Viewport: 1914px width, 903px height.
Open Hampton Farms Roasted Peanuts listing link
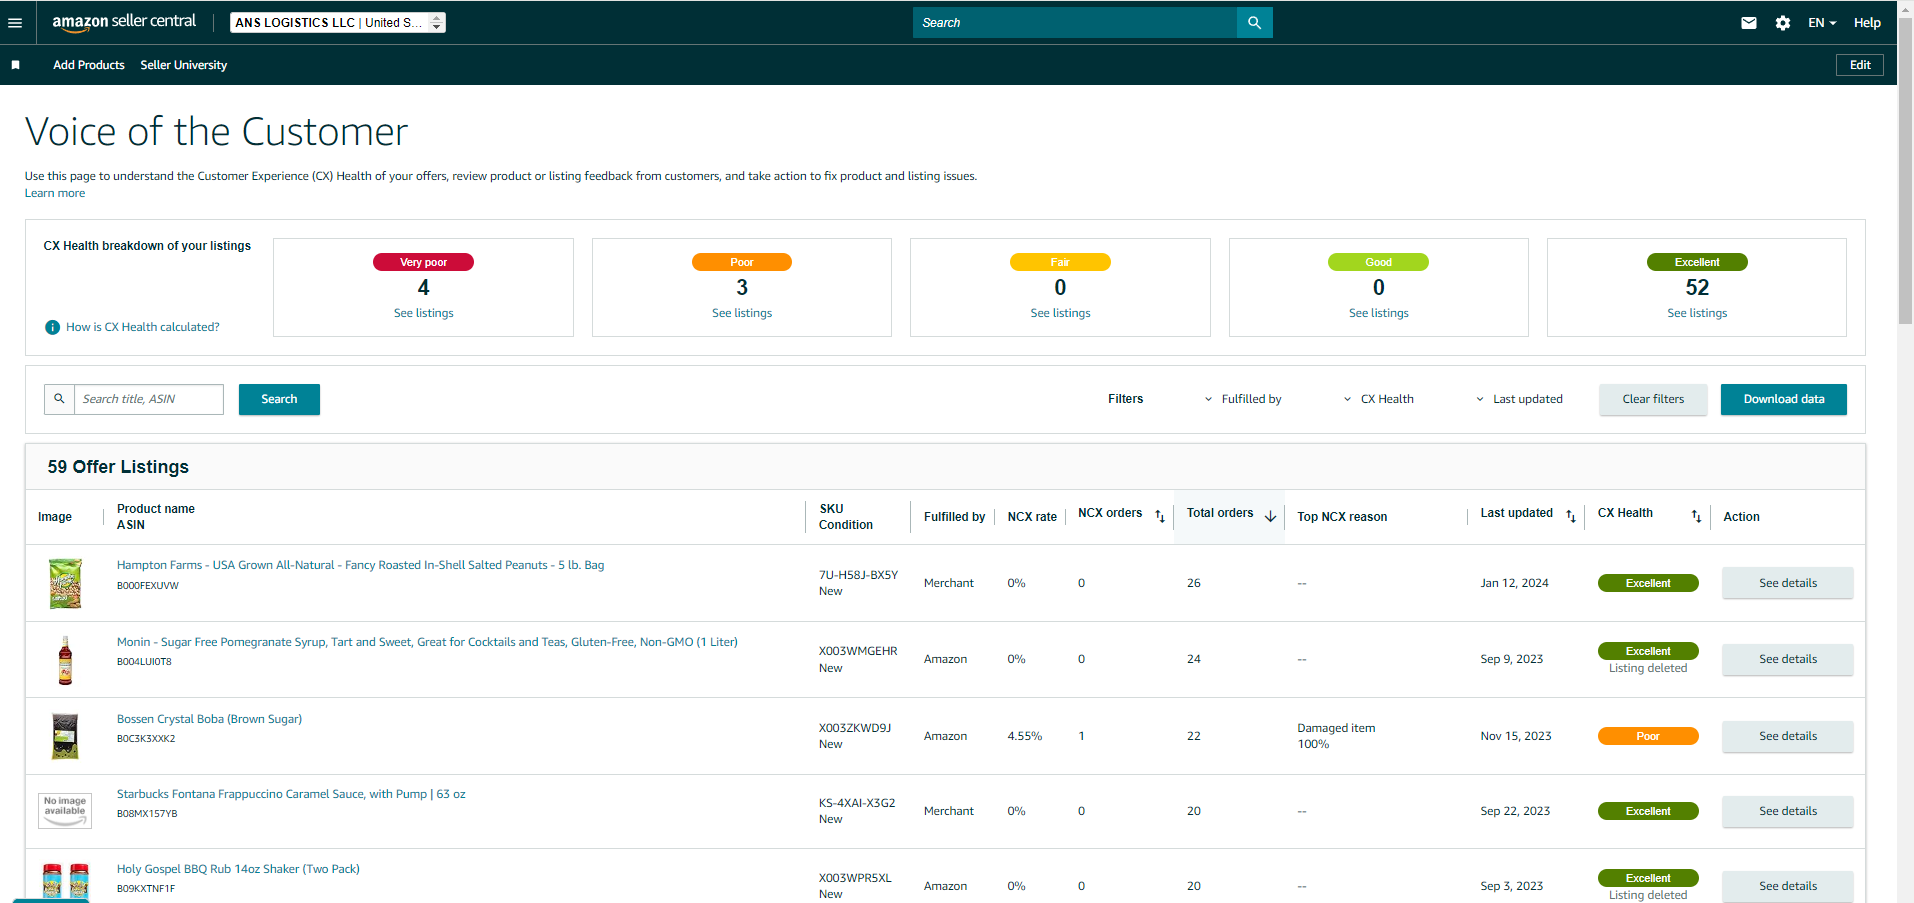coord(360,565)
